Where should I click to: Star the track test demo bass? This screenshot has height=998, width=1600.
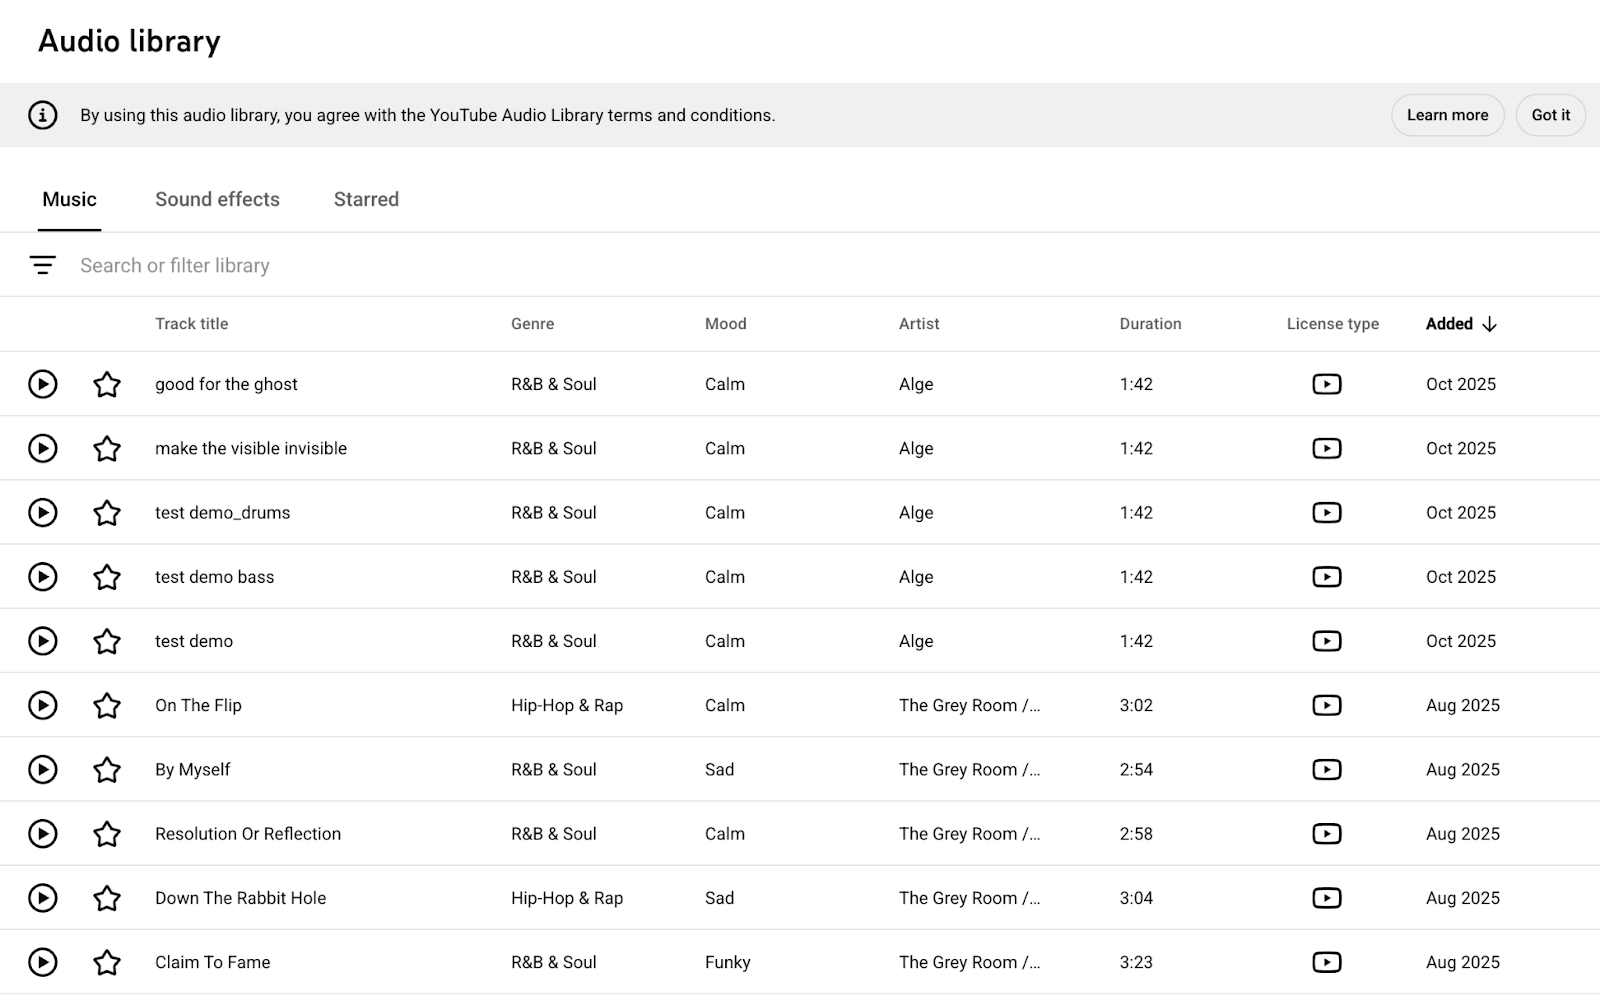pyautogui.click(x=106, y=577)
